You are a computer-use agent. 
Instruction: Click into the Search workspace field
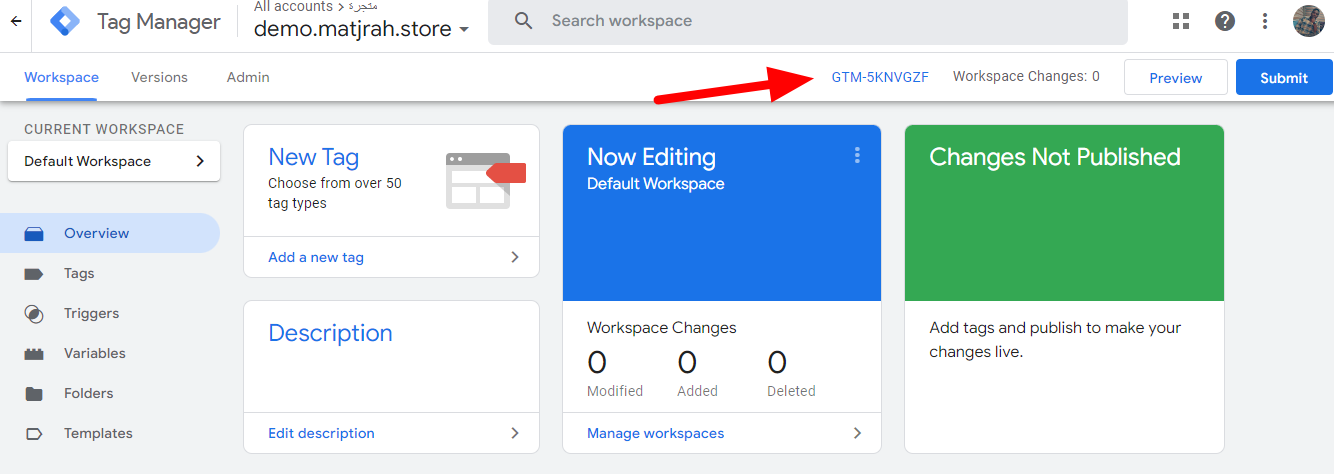pos(808,21)
